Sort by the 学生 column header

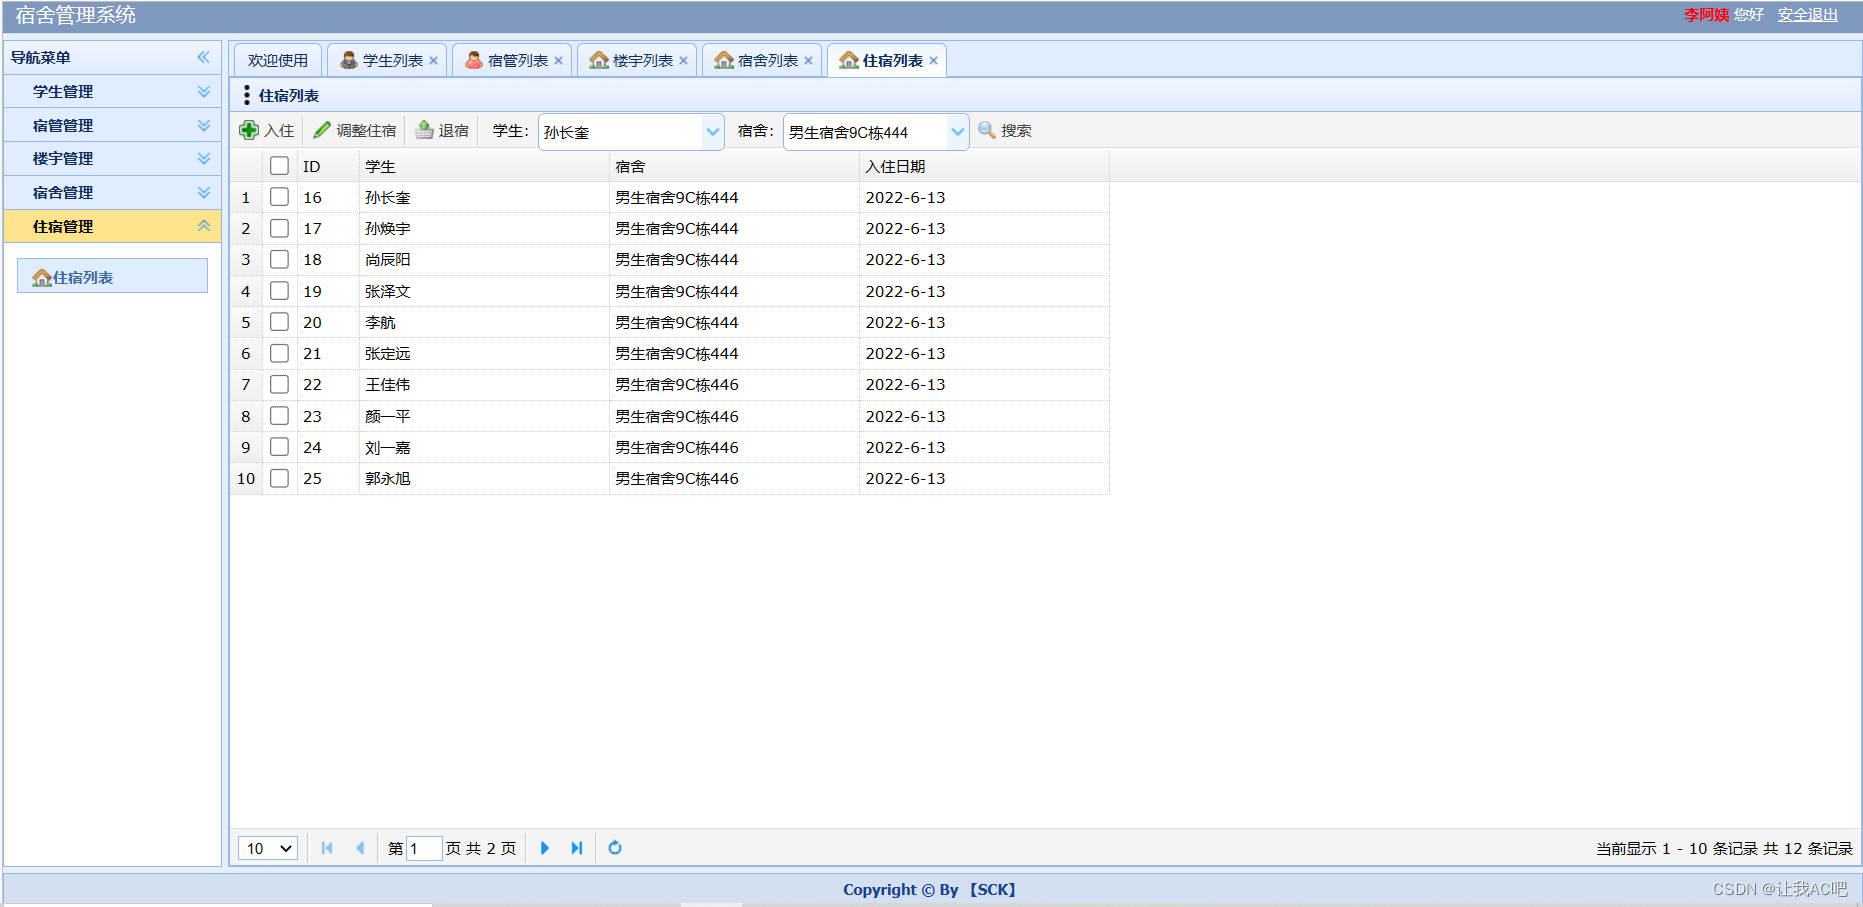tap(484, 166)
